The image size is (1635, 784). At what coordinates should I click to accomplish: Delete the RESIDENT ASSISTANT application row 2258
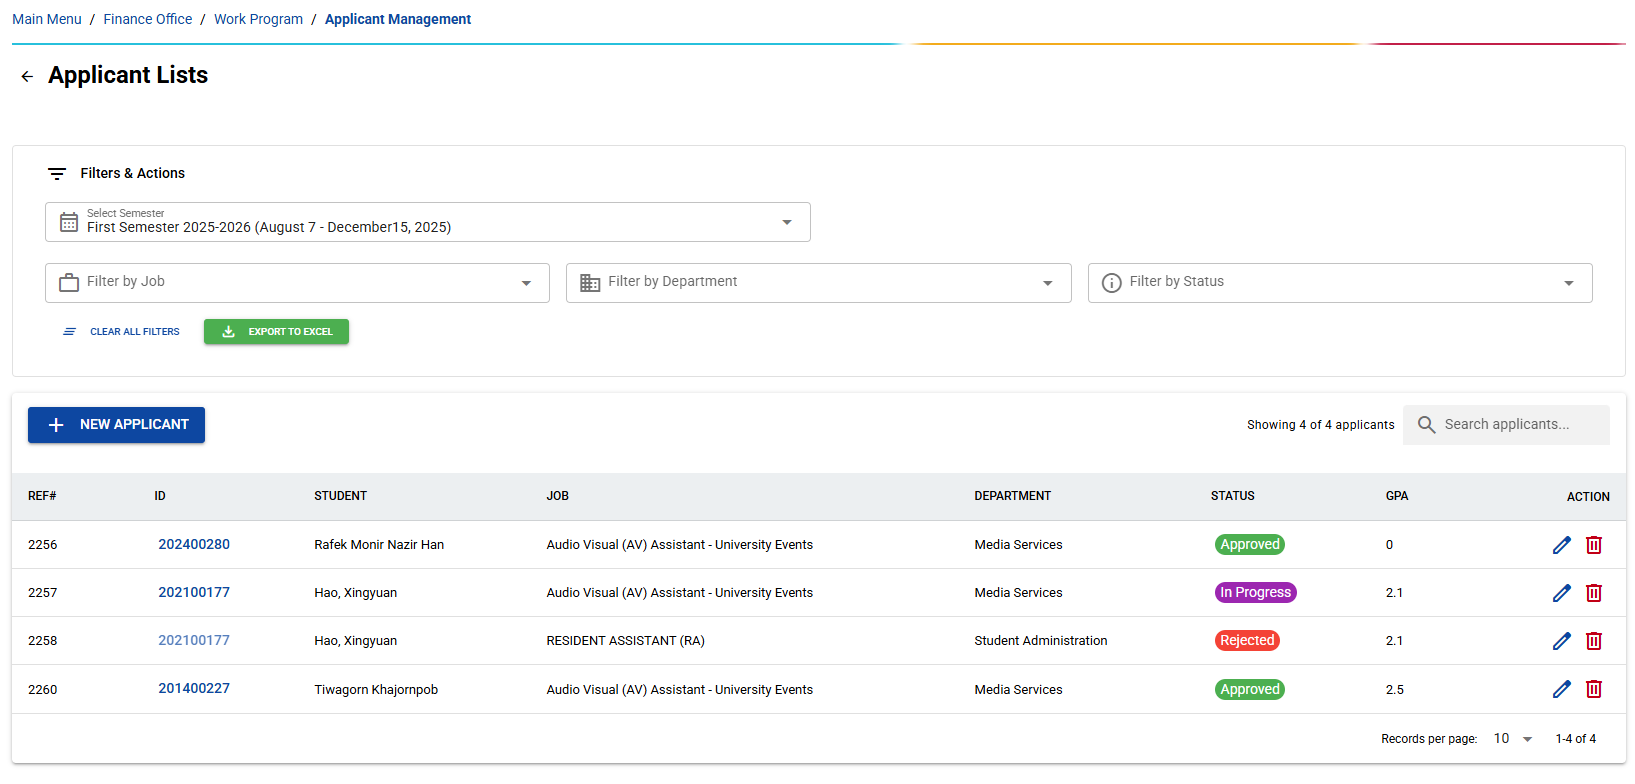pos(1594,641)
